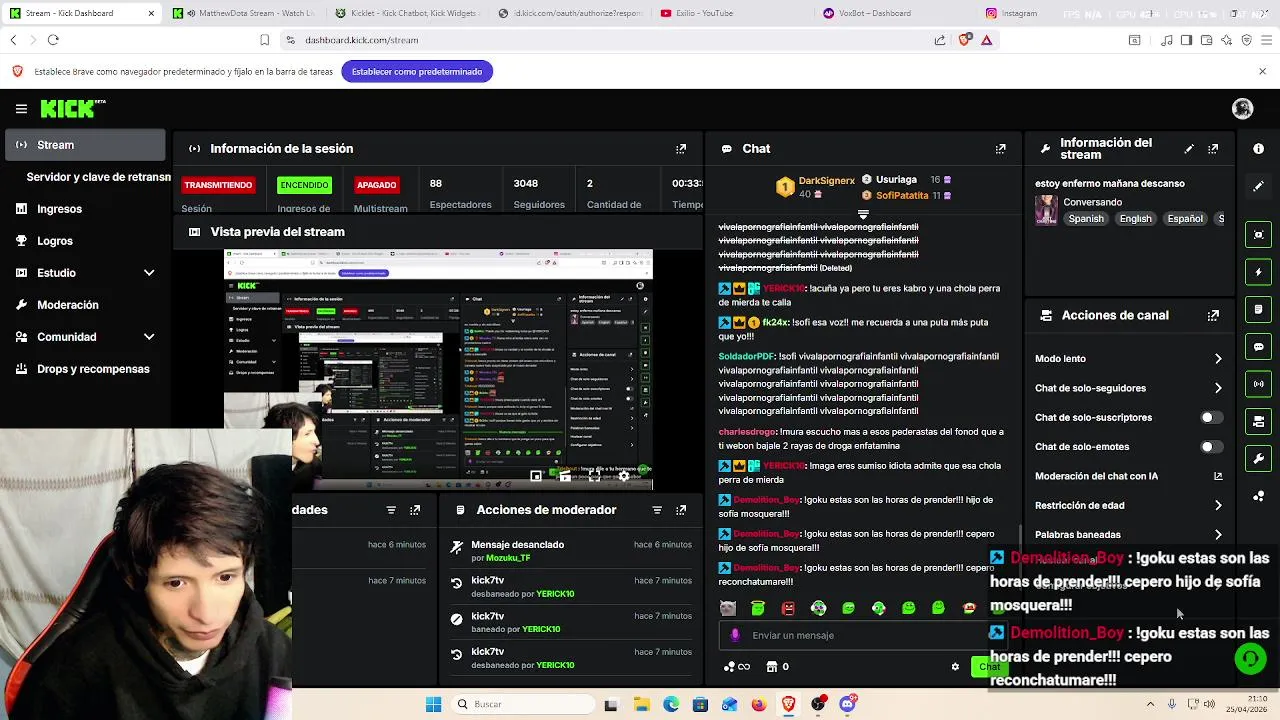Filter the Acciones de moderador list
Viewport: 1280px width, 720px height.
pos(657,510)
